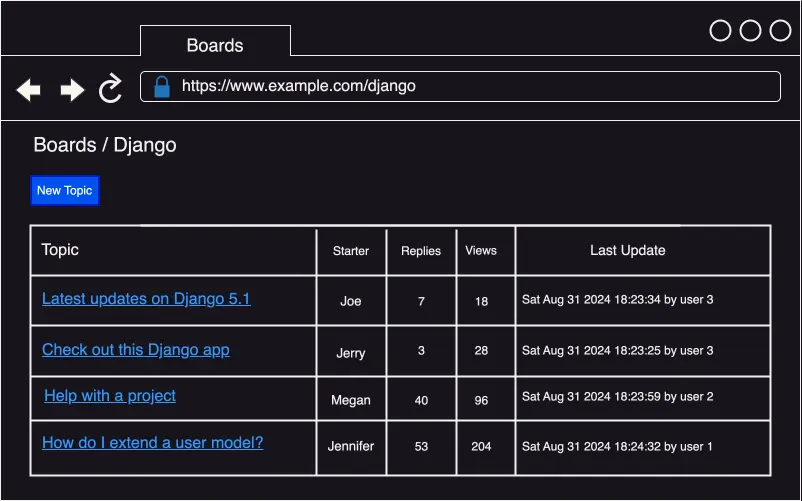Click the views count 96
The height and width of the screenshot is (501, 802).
481,400
